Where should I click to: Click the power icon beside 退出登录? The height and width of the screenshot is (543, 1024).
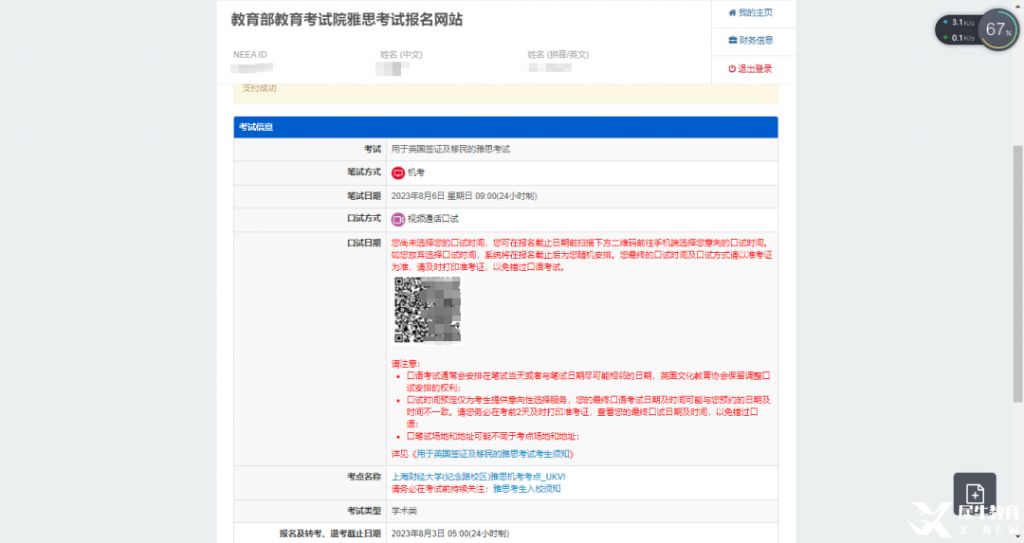(x=732, y=69)
